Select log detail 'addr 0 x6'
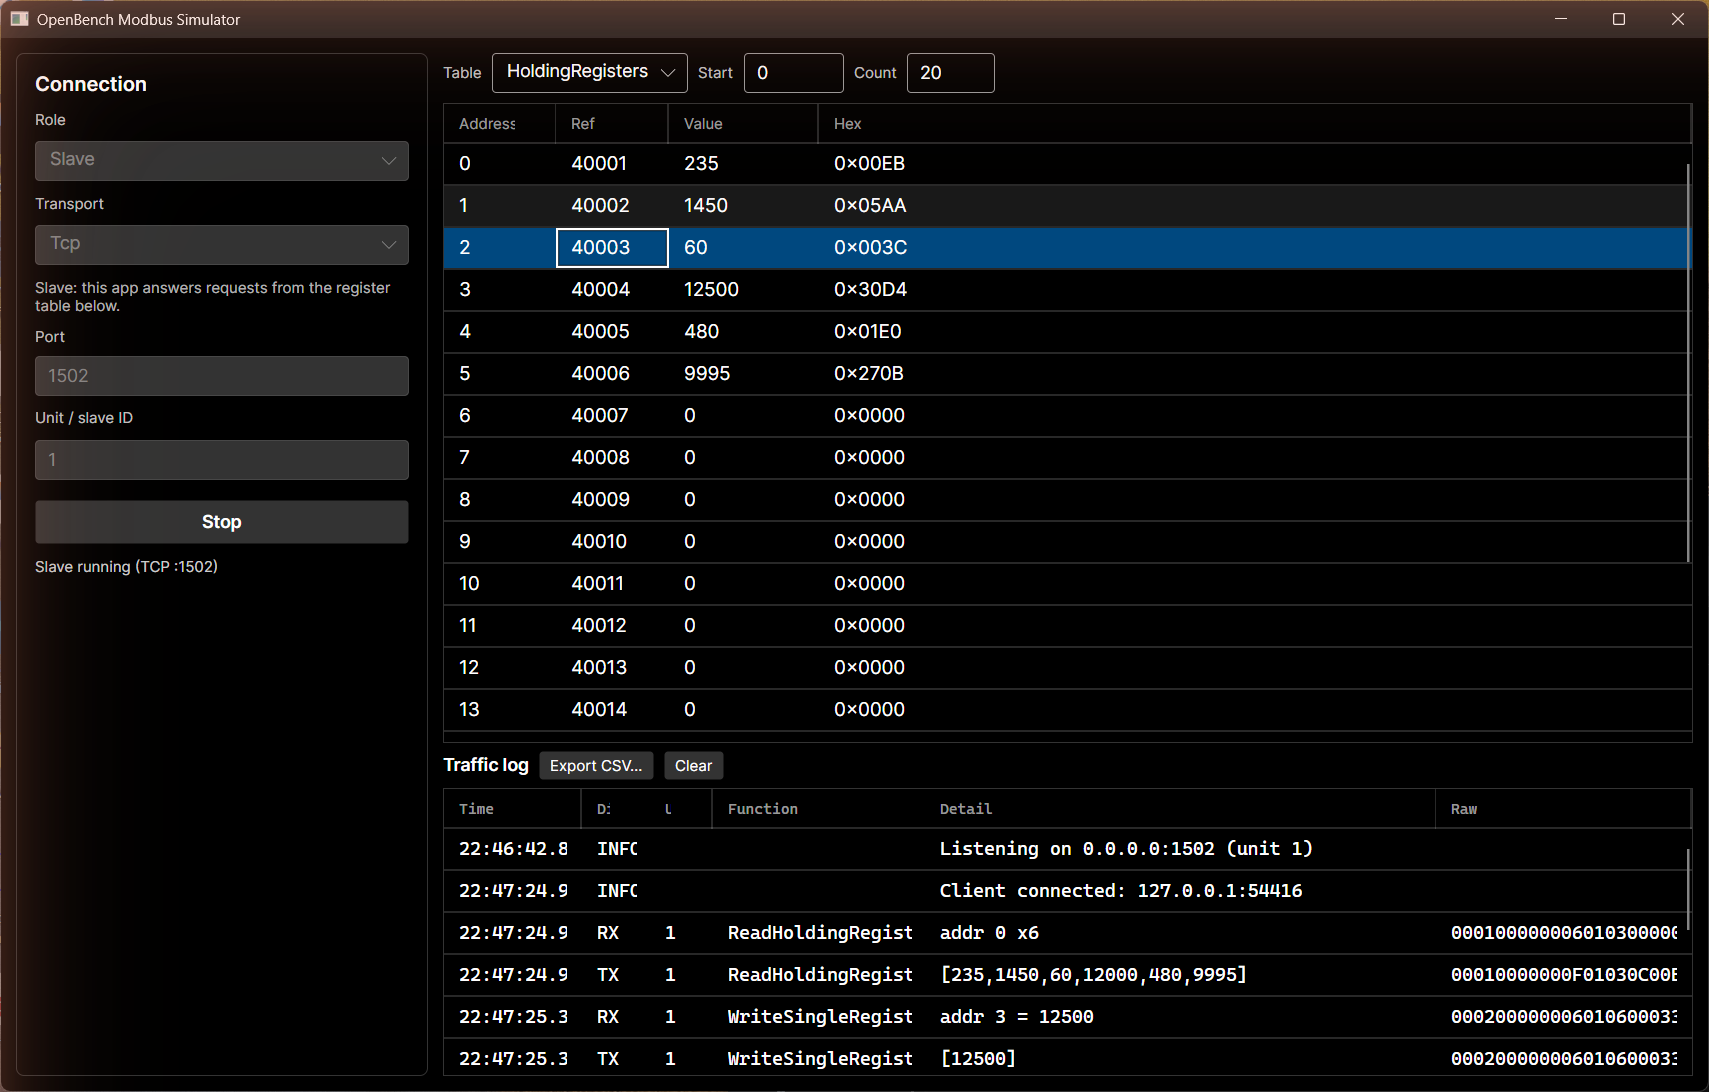1709x1092 pixels. [x=989, y=933]
